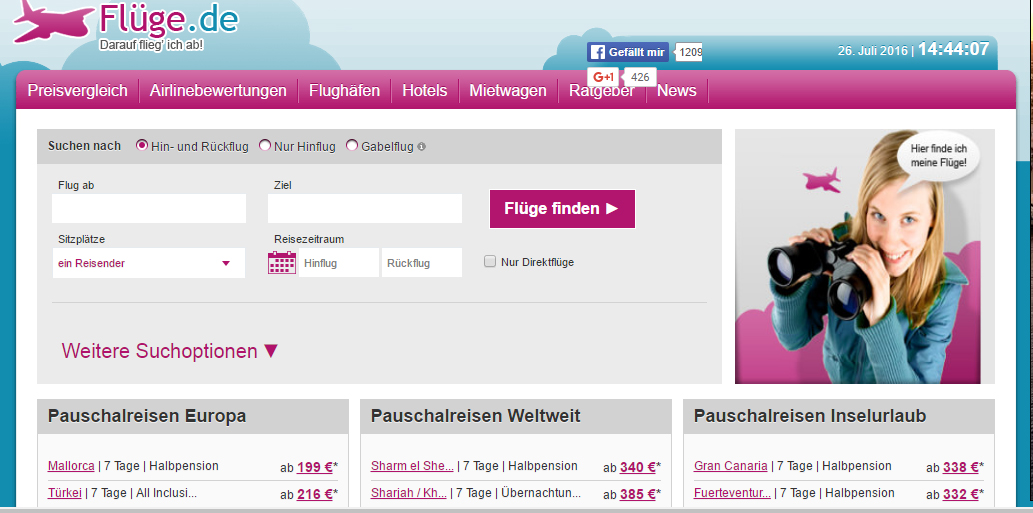Image resolution: width=1033 pixels, height=513 pixels.
Task: Click the Ziel destination input field
Action: point(365,209)
